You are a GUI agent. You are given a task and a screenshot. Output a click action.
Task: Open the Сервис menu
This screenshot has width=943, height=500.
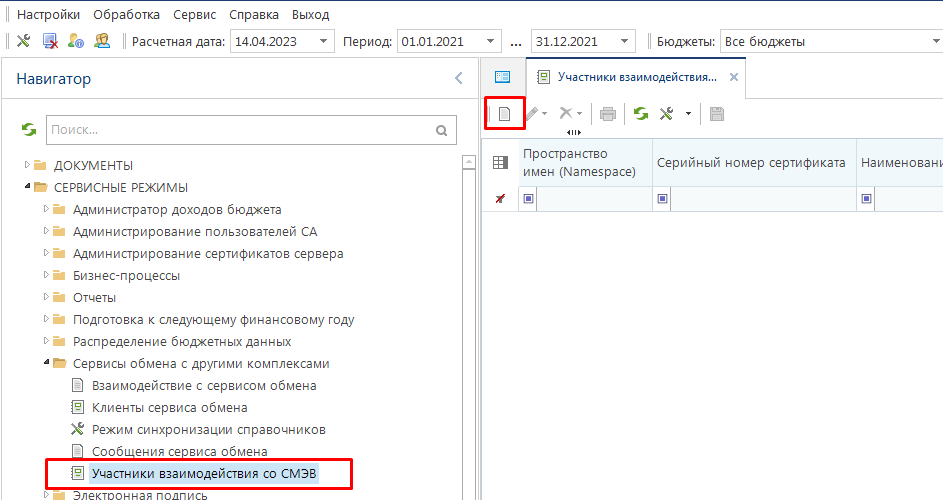[194, 14]
